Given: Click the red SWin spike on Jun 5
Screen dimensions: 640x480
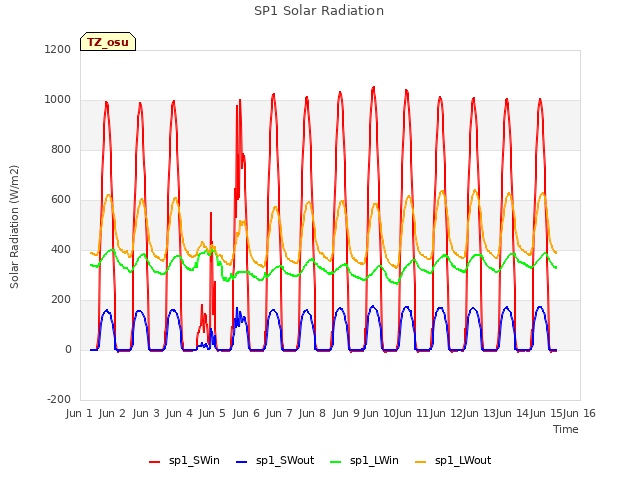Looking at the screenshot, I should (x=211, y=213).
